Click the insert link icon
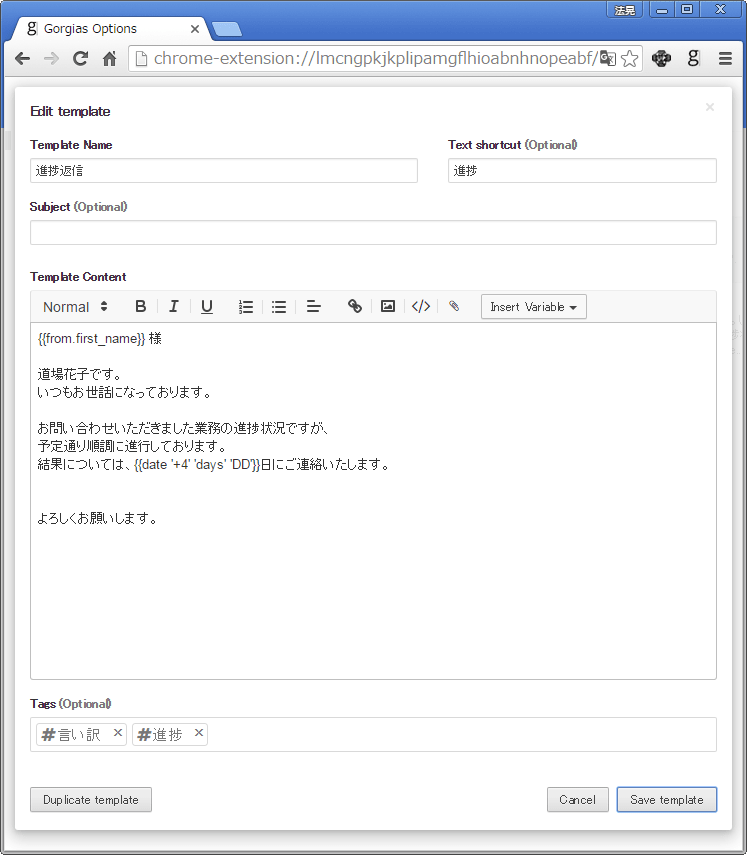Viewport: 747px width, 855px height. click(x=354, y=307)
